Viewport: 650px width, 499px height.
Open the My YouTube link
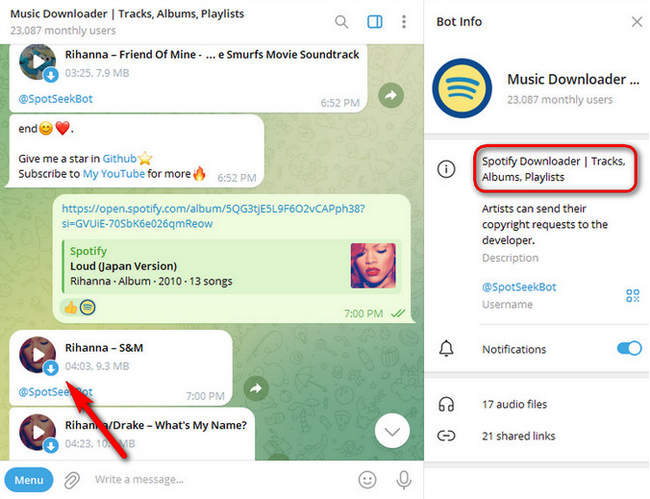point(114,174)
